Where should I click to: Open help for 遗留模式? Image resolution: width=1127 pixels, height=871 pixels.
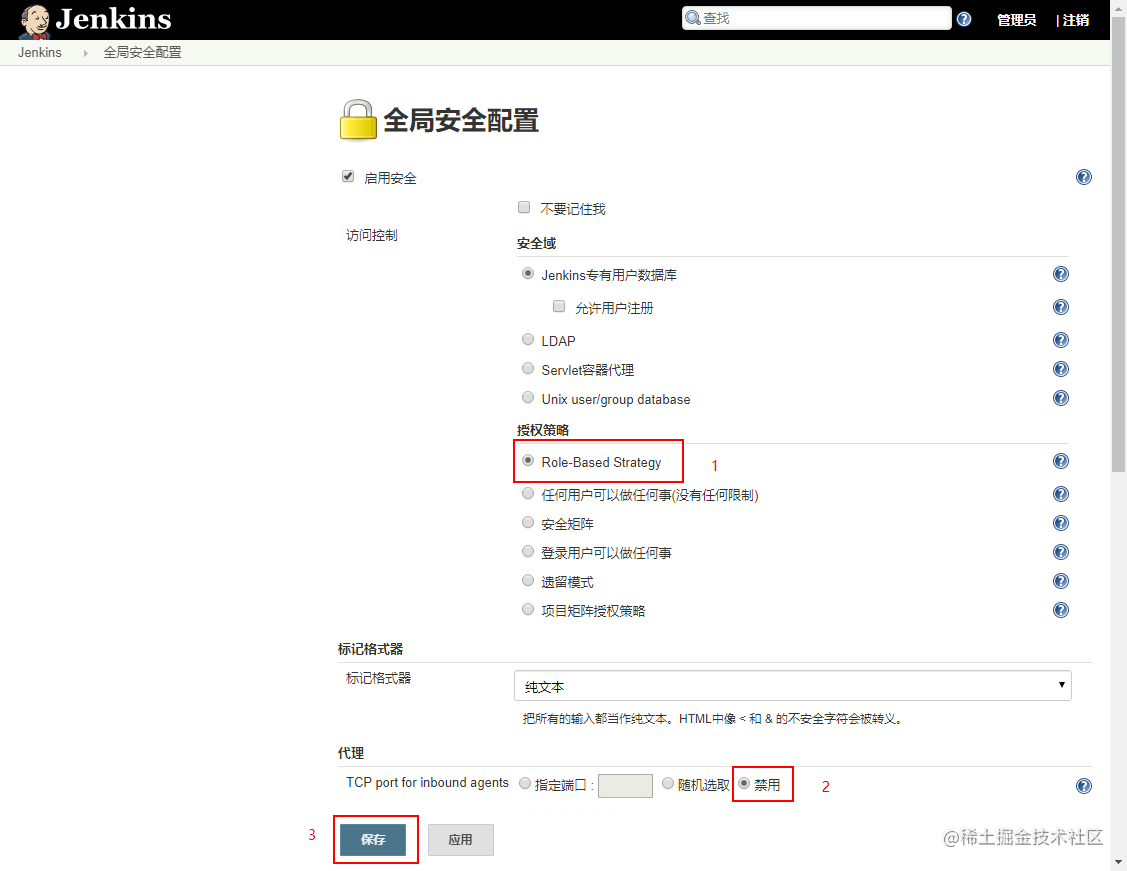point(1060,581)
